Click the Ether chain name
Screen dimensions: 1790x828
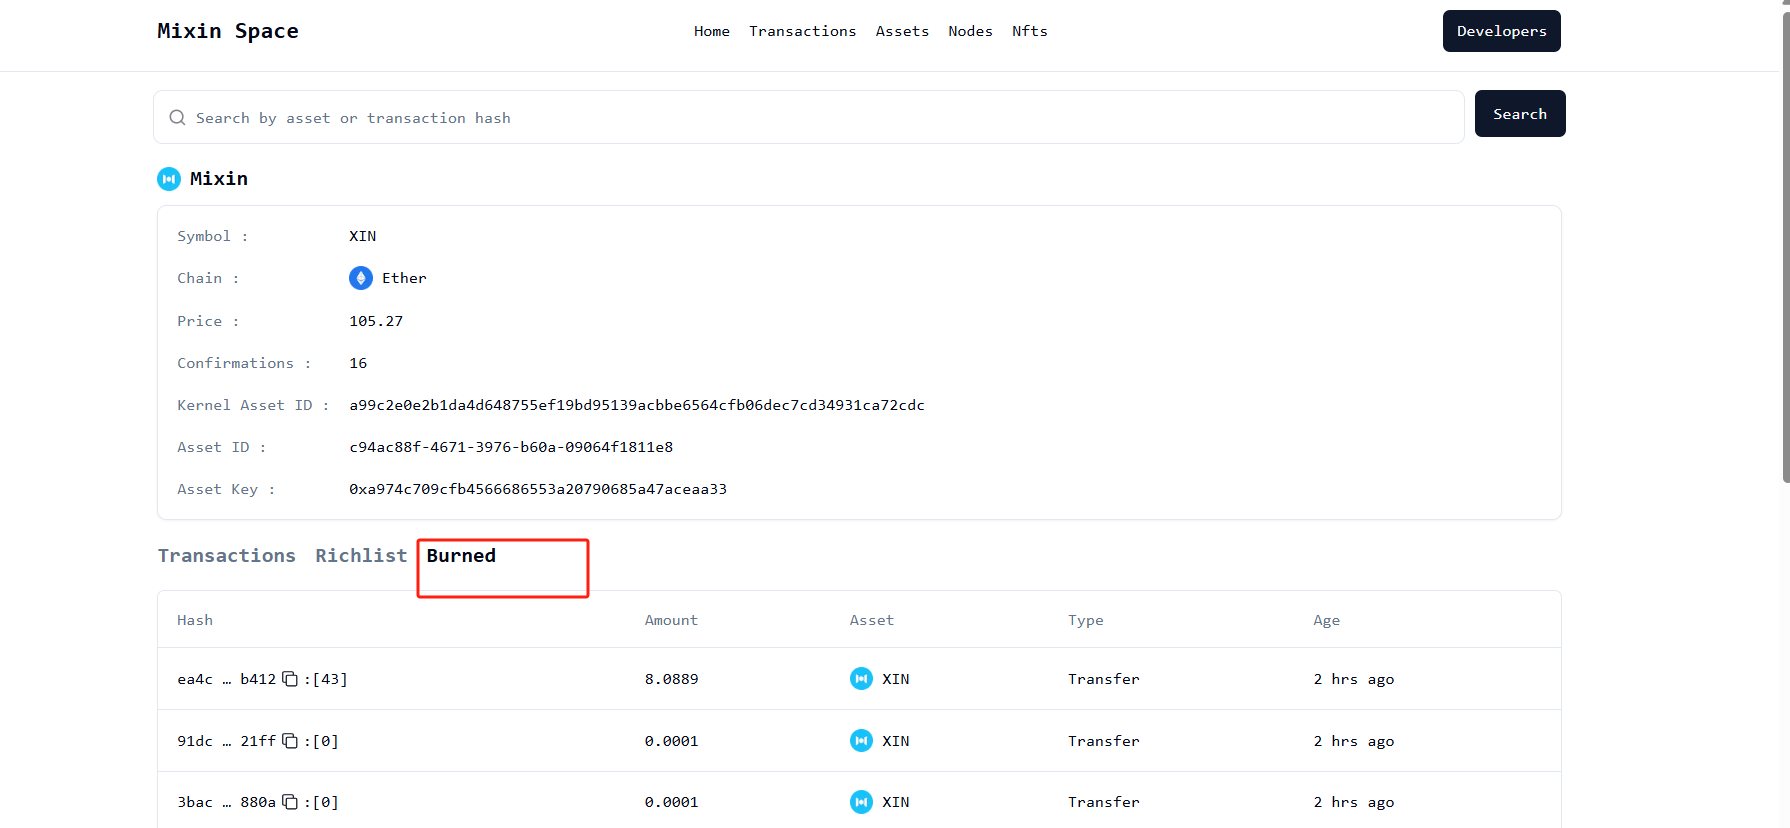click(404, 278)
